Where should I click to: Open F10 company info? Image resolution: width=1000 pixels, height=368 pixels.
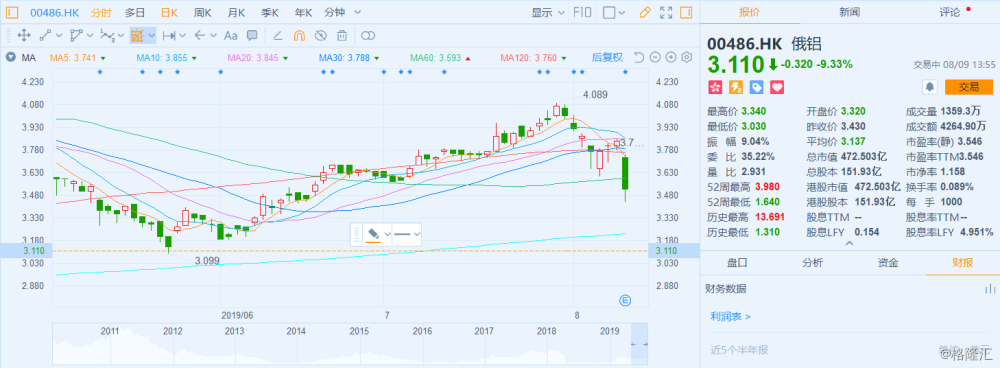click(582, 12)
